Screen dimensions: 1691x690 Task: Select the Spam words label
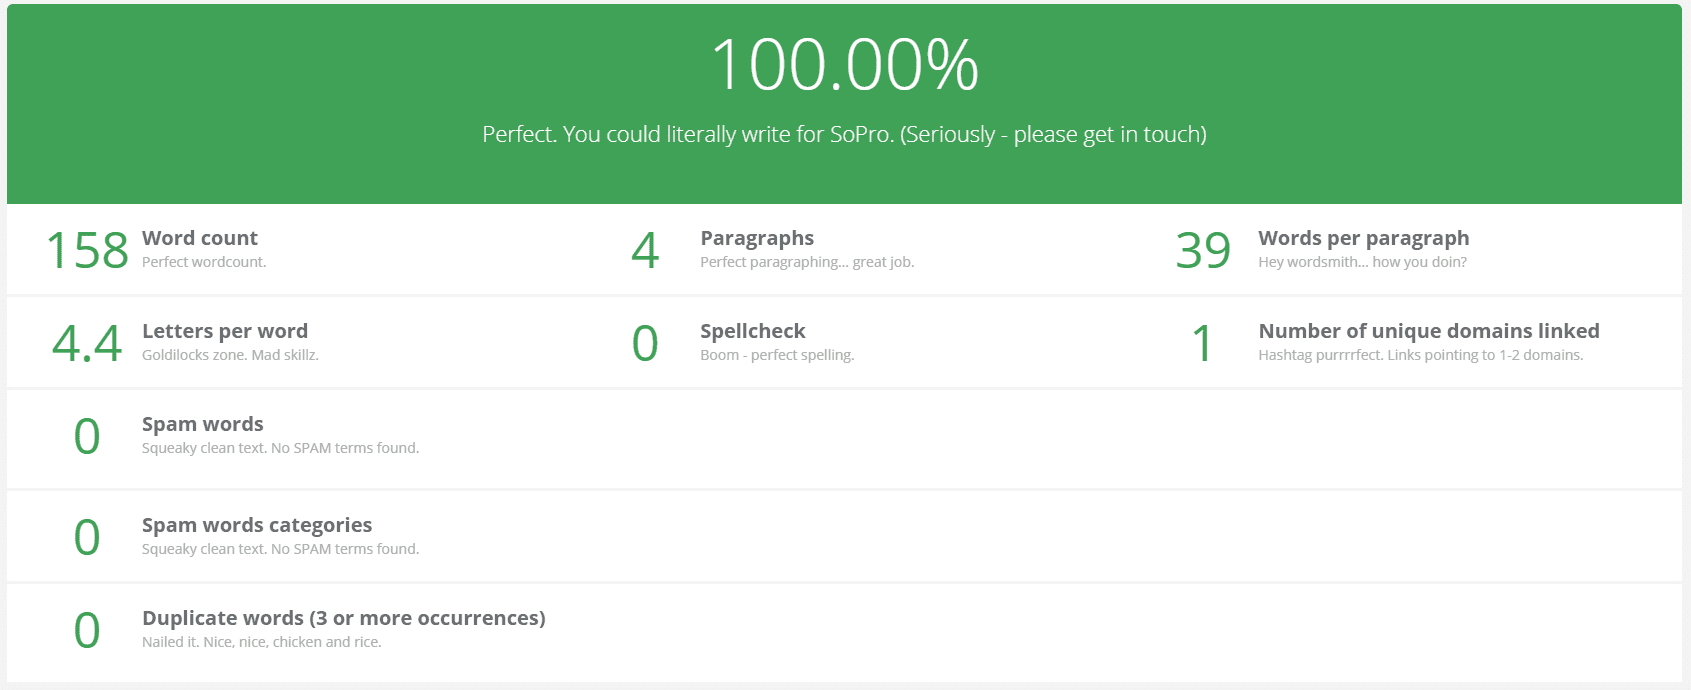(203, 424)
